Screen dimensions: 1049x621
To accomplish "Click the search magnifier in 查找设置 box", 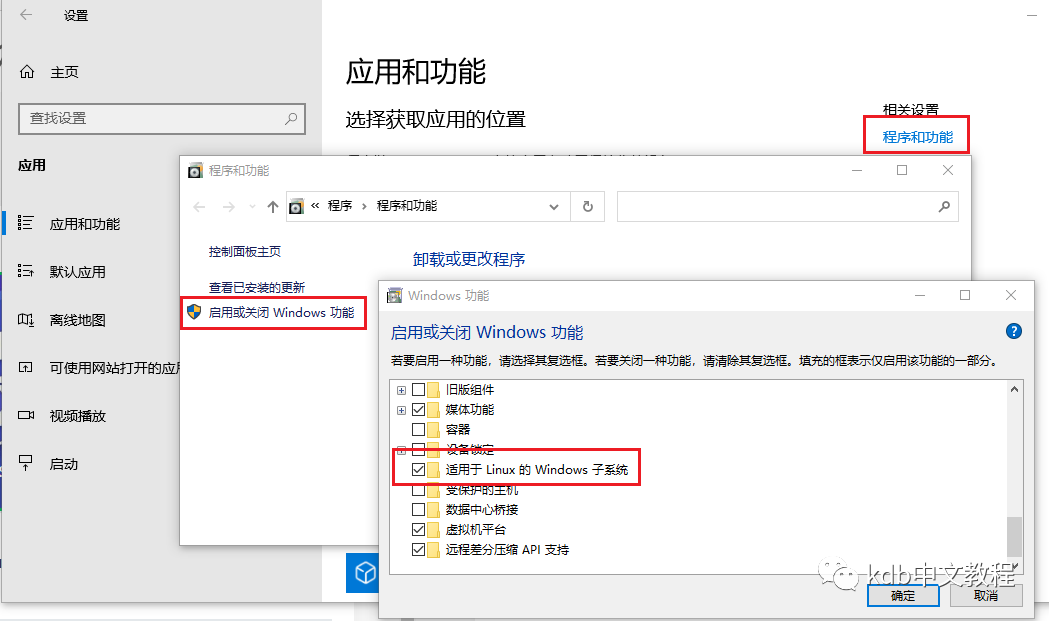I will click(291, 118).
